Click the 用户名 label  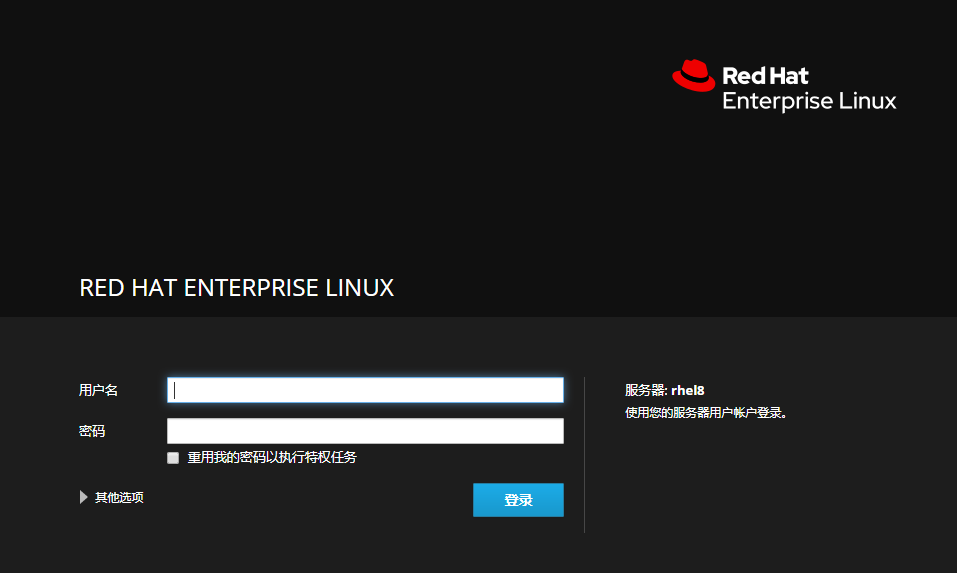click(x=98, y=391)
